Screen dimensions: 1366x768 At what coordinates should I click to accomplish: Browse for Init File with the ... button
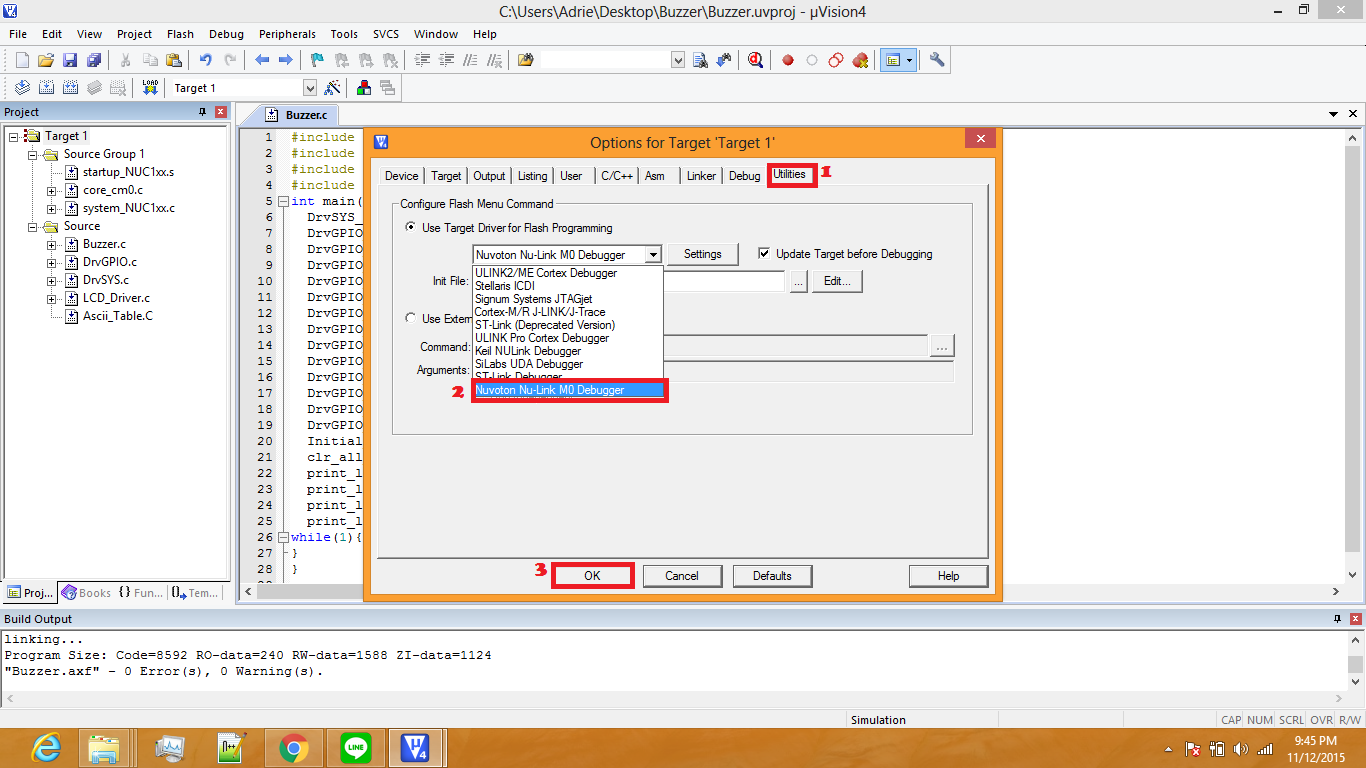click(x=798, y=282)
